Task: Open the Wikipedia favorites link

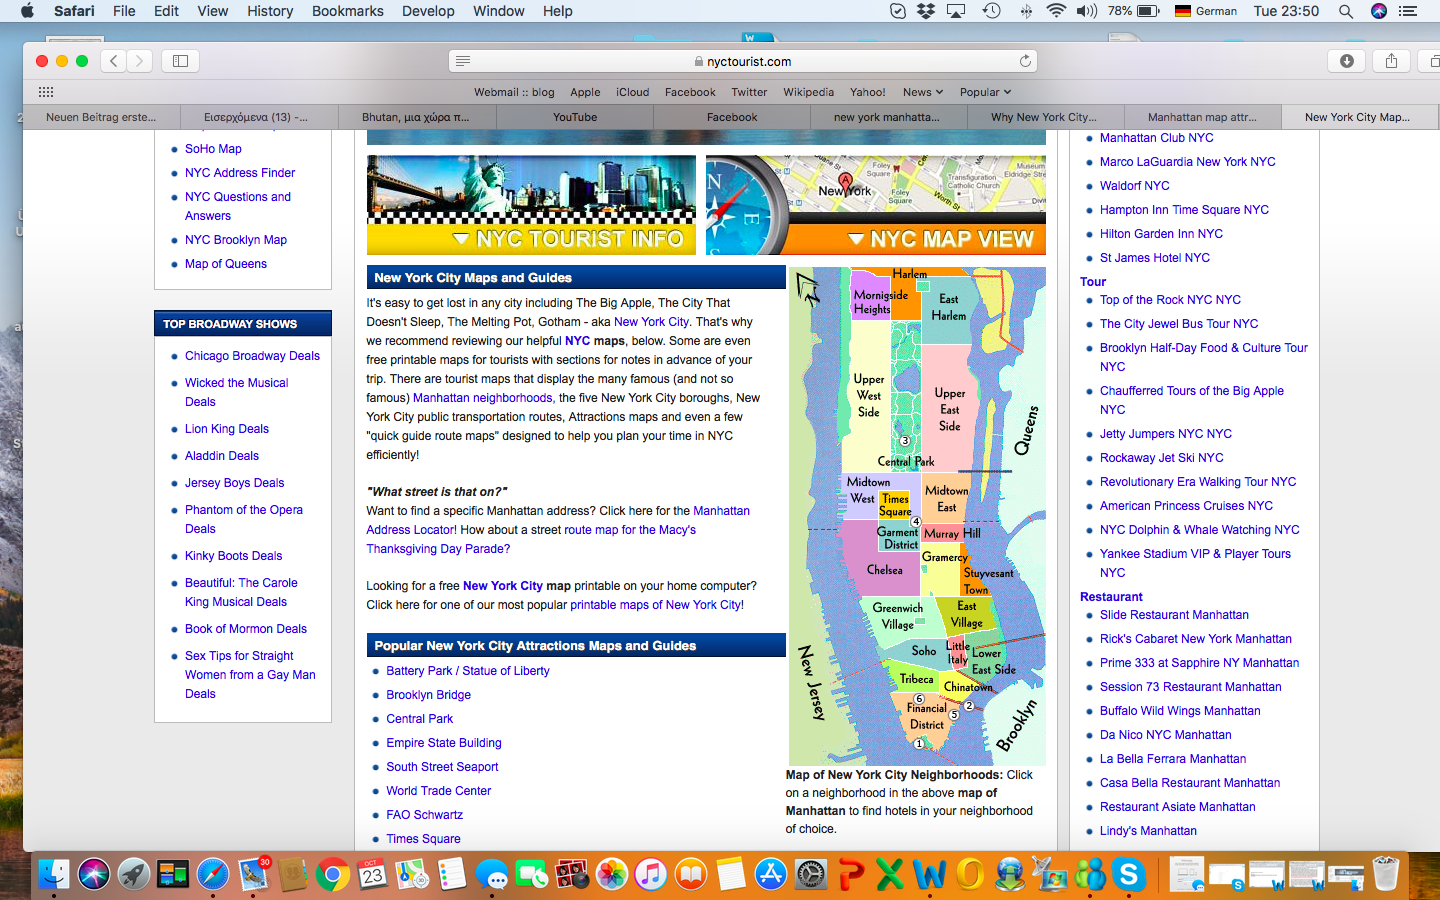Action: coord(808,92)
